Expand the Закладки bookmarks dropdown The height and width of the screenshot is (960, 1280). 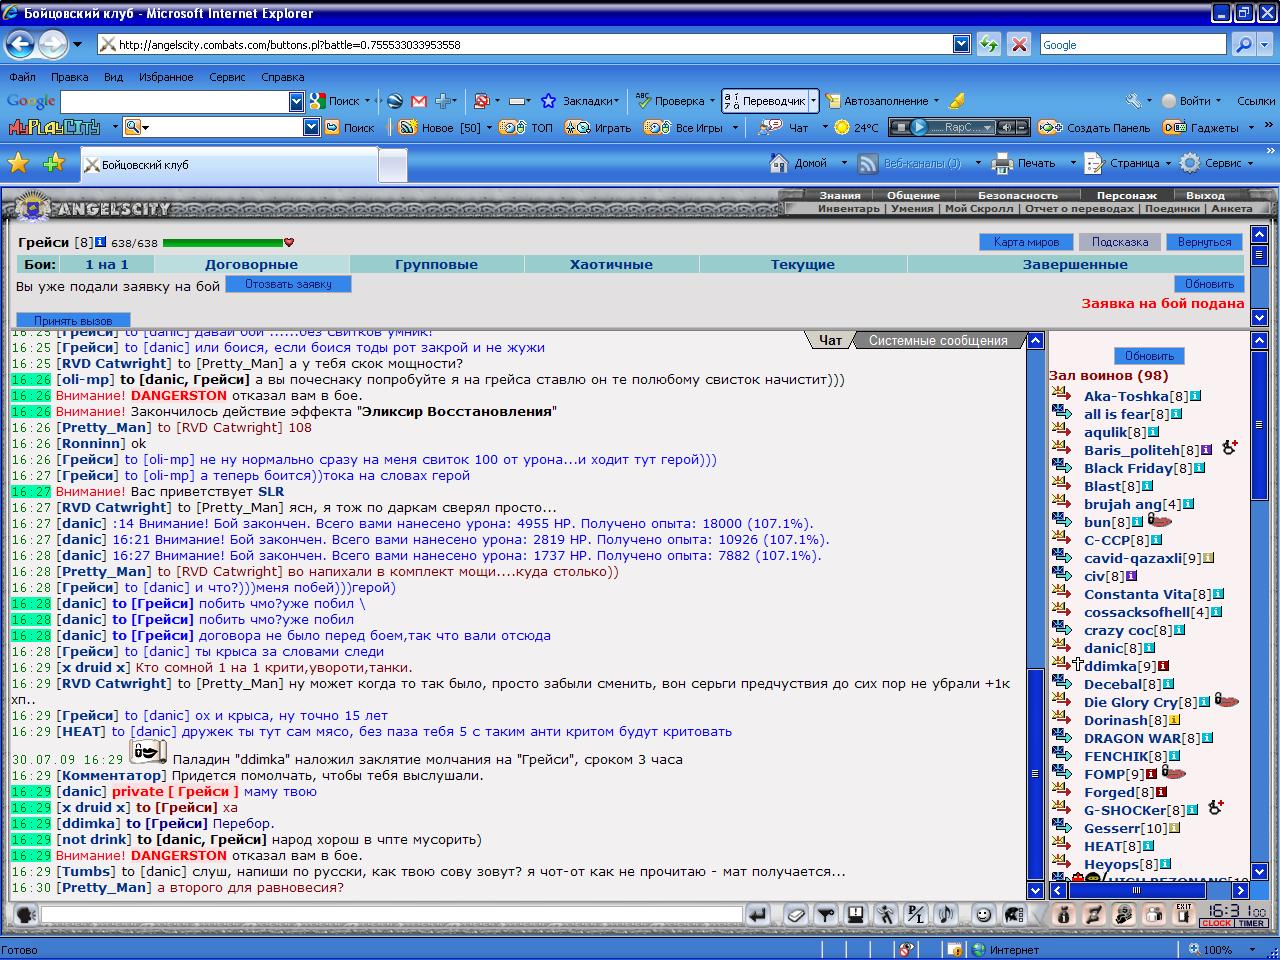click(616, 101)
